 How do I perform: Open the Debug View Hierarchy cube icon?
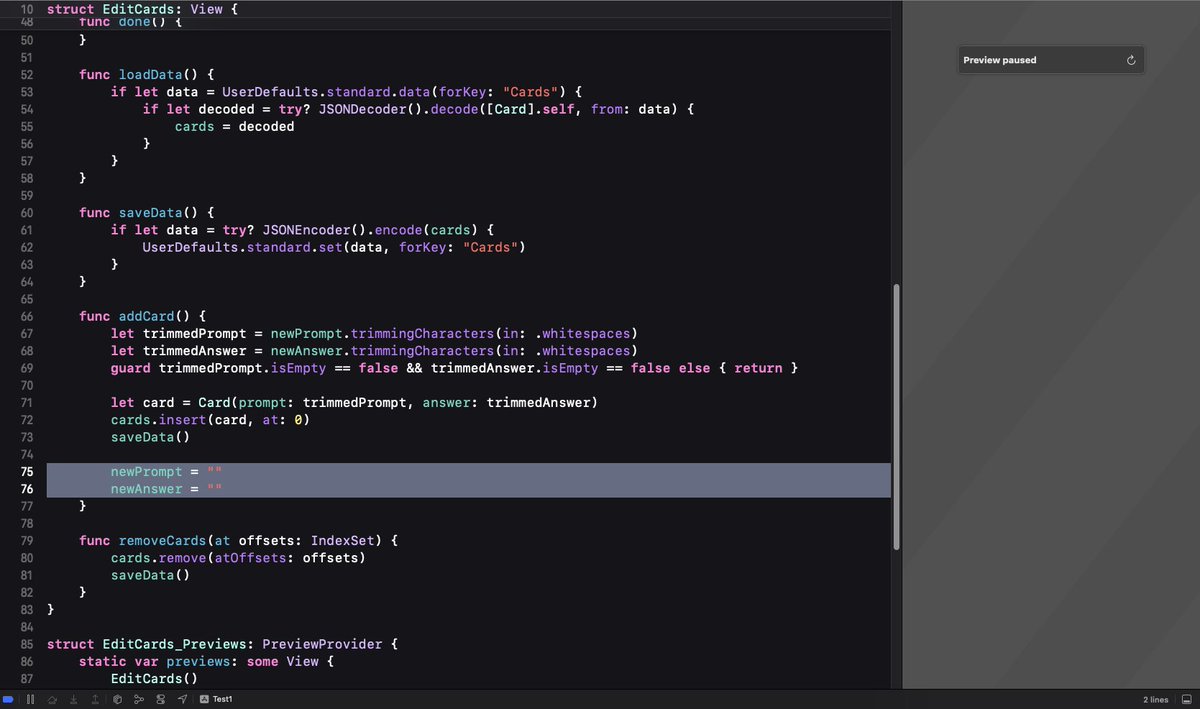click(x=117, y=699)
